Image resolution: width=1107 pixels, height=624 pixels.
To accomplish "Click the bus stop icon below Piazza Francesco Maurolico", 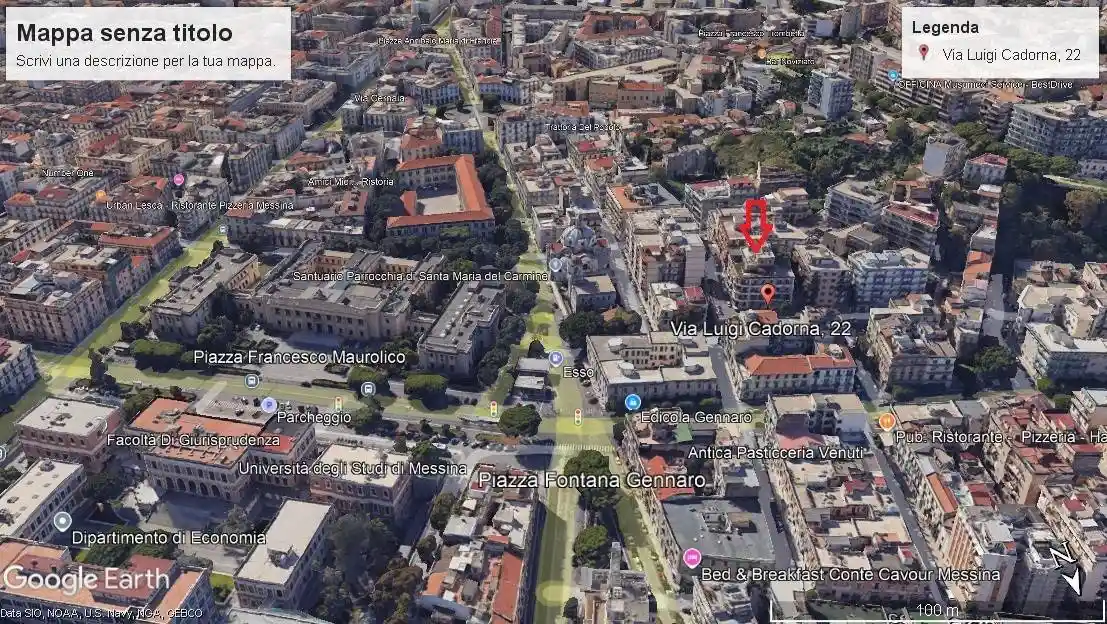I will point(251,380).
